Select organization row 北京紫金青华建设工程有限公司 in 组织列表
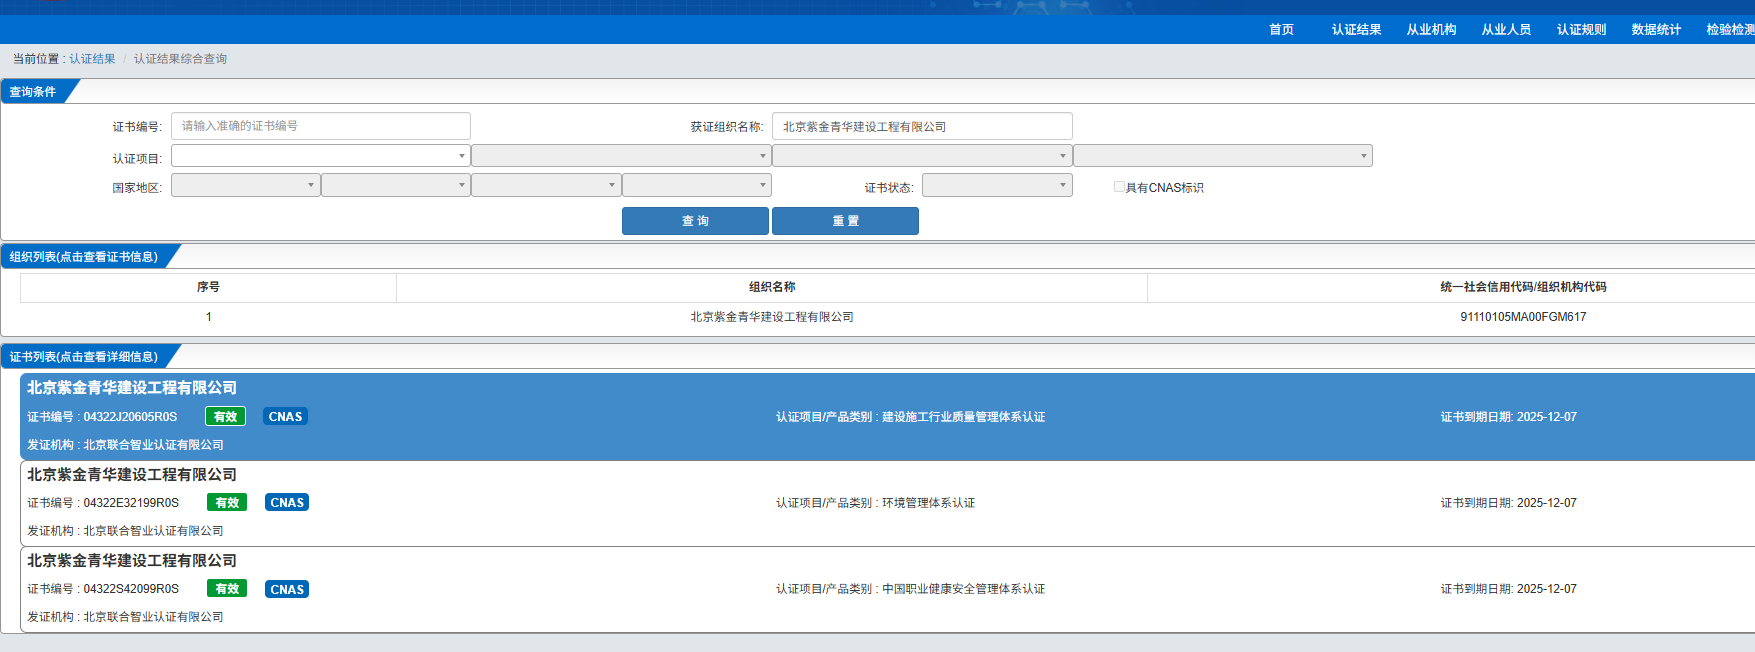Viewport: 1755px width, 652px height. (x=771, y=317)
